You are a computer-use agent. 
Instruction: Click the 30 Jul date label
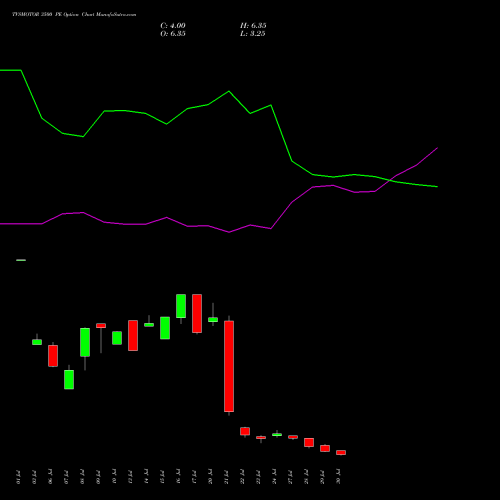point(338,477)
